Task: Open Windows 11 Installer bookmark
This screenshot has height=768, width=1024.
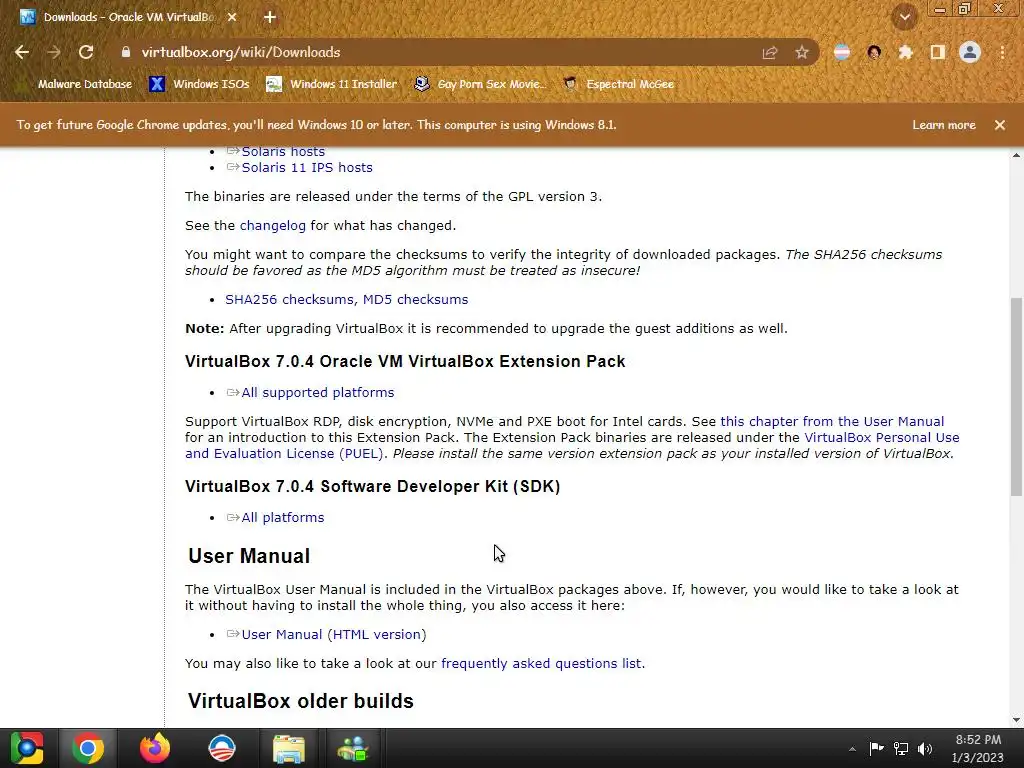Action: [331, 84]
